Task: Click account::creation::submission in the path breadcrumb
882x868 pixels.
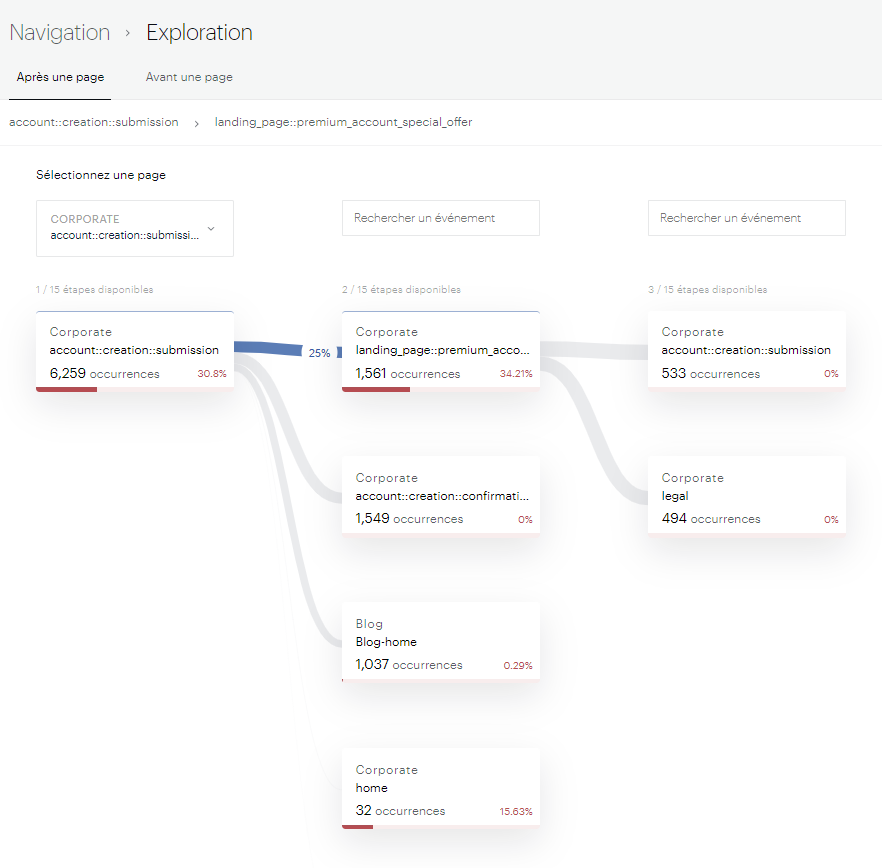Action: pos(94,122)
